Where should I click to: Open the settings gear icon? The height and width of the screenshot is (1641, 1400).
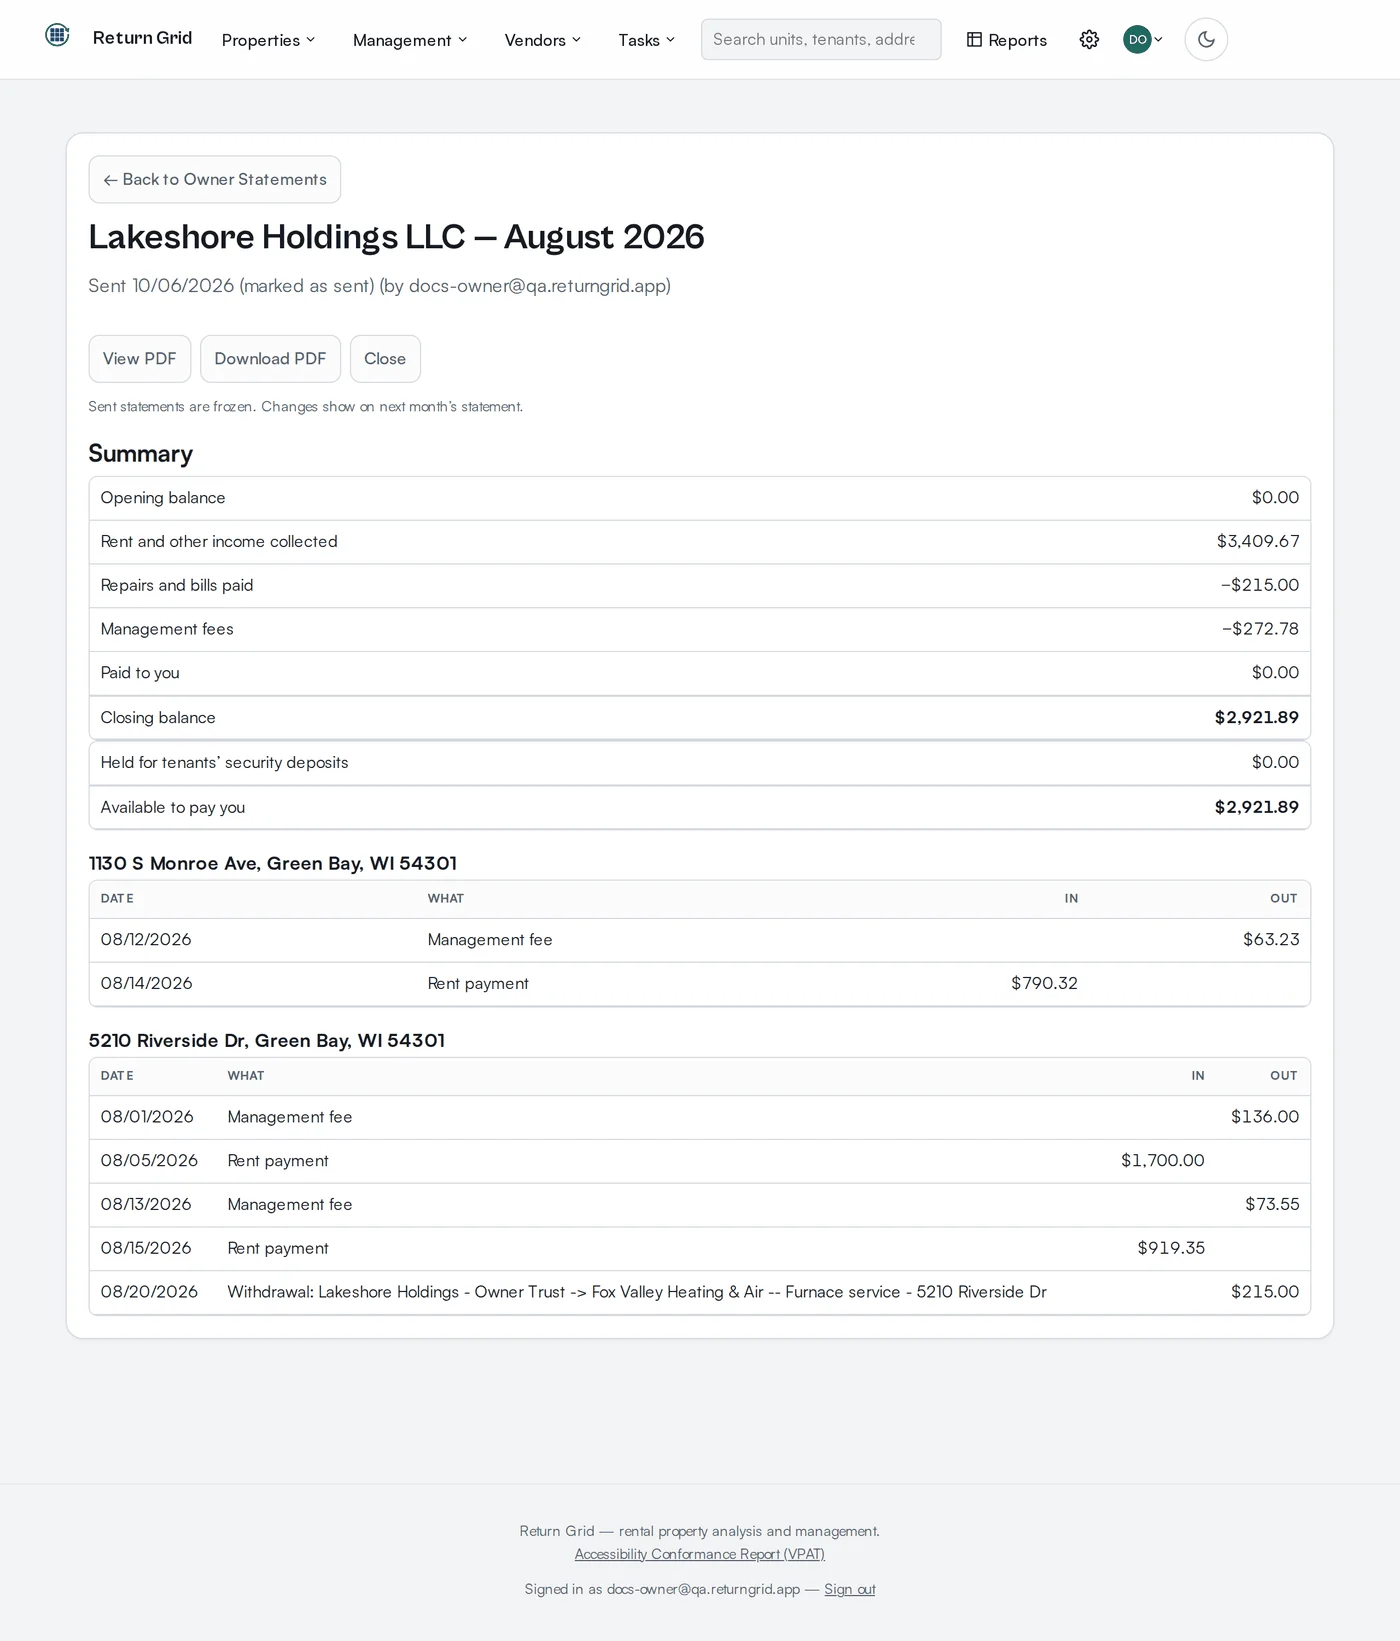tap(1089, 40)
